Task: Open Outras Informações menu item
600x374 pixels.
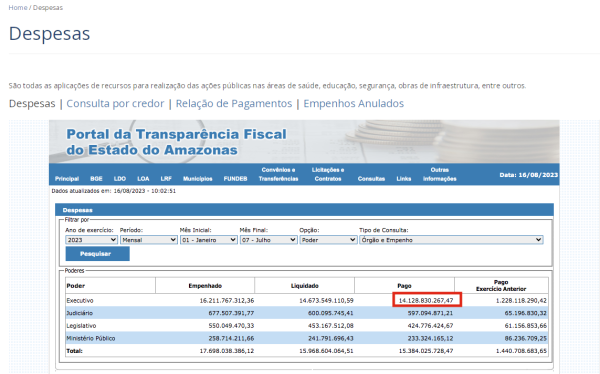Action: click(x=440, y=174)
